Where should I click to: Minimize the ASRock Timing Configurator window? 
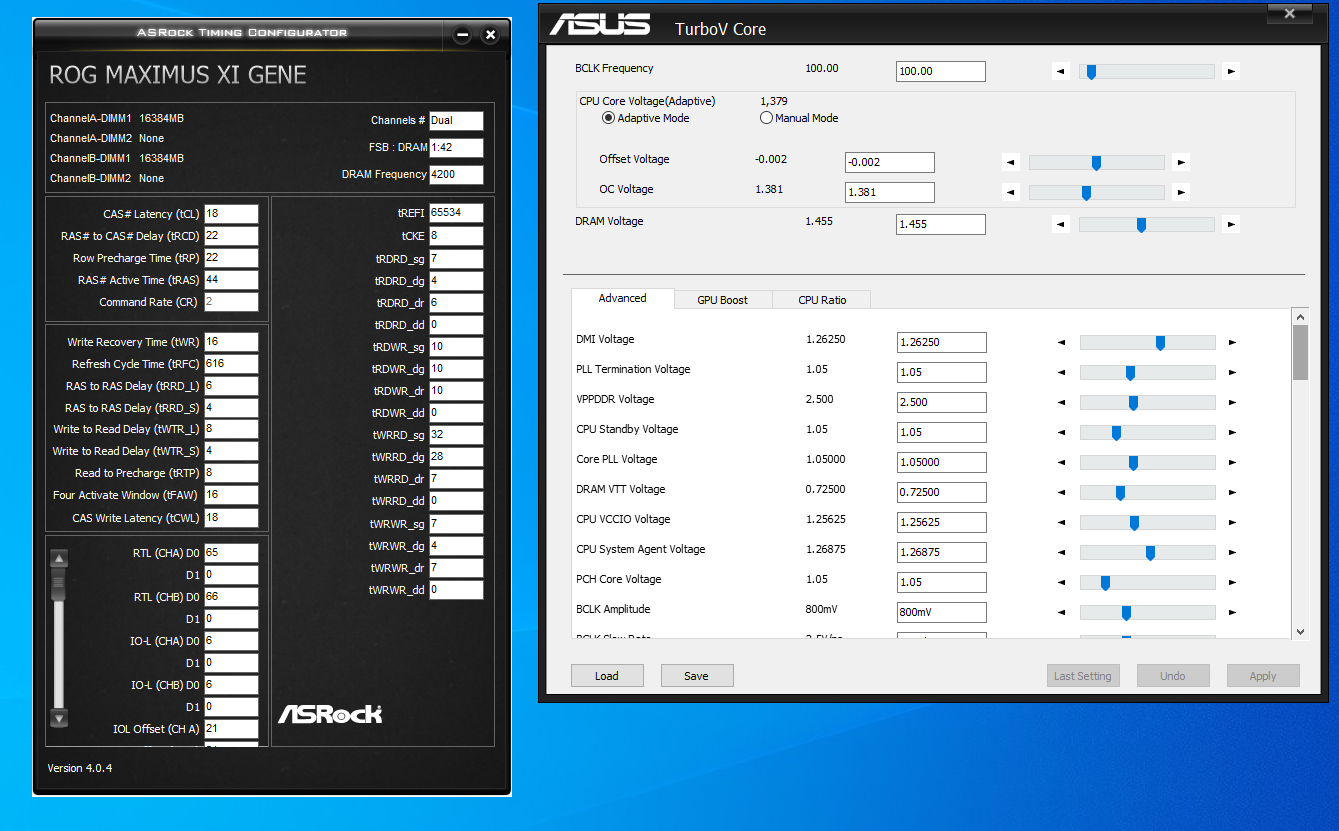click(462, 35)
